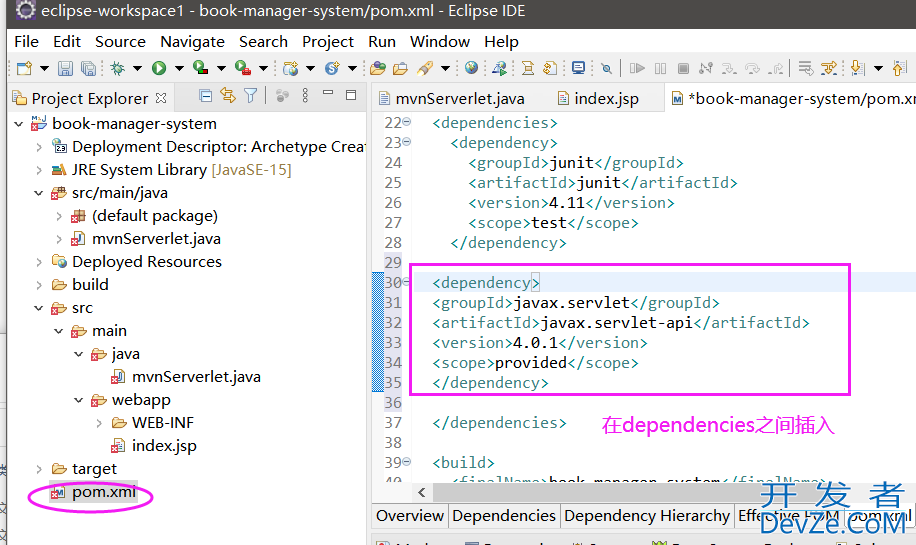This screenshot has width=916, height=545.
Task: Expand the WEB-INF folder node
Action: pyautogui.click(x=98, y=423)
